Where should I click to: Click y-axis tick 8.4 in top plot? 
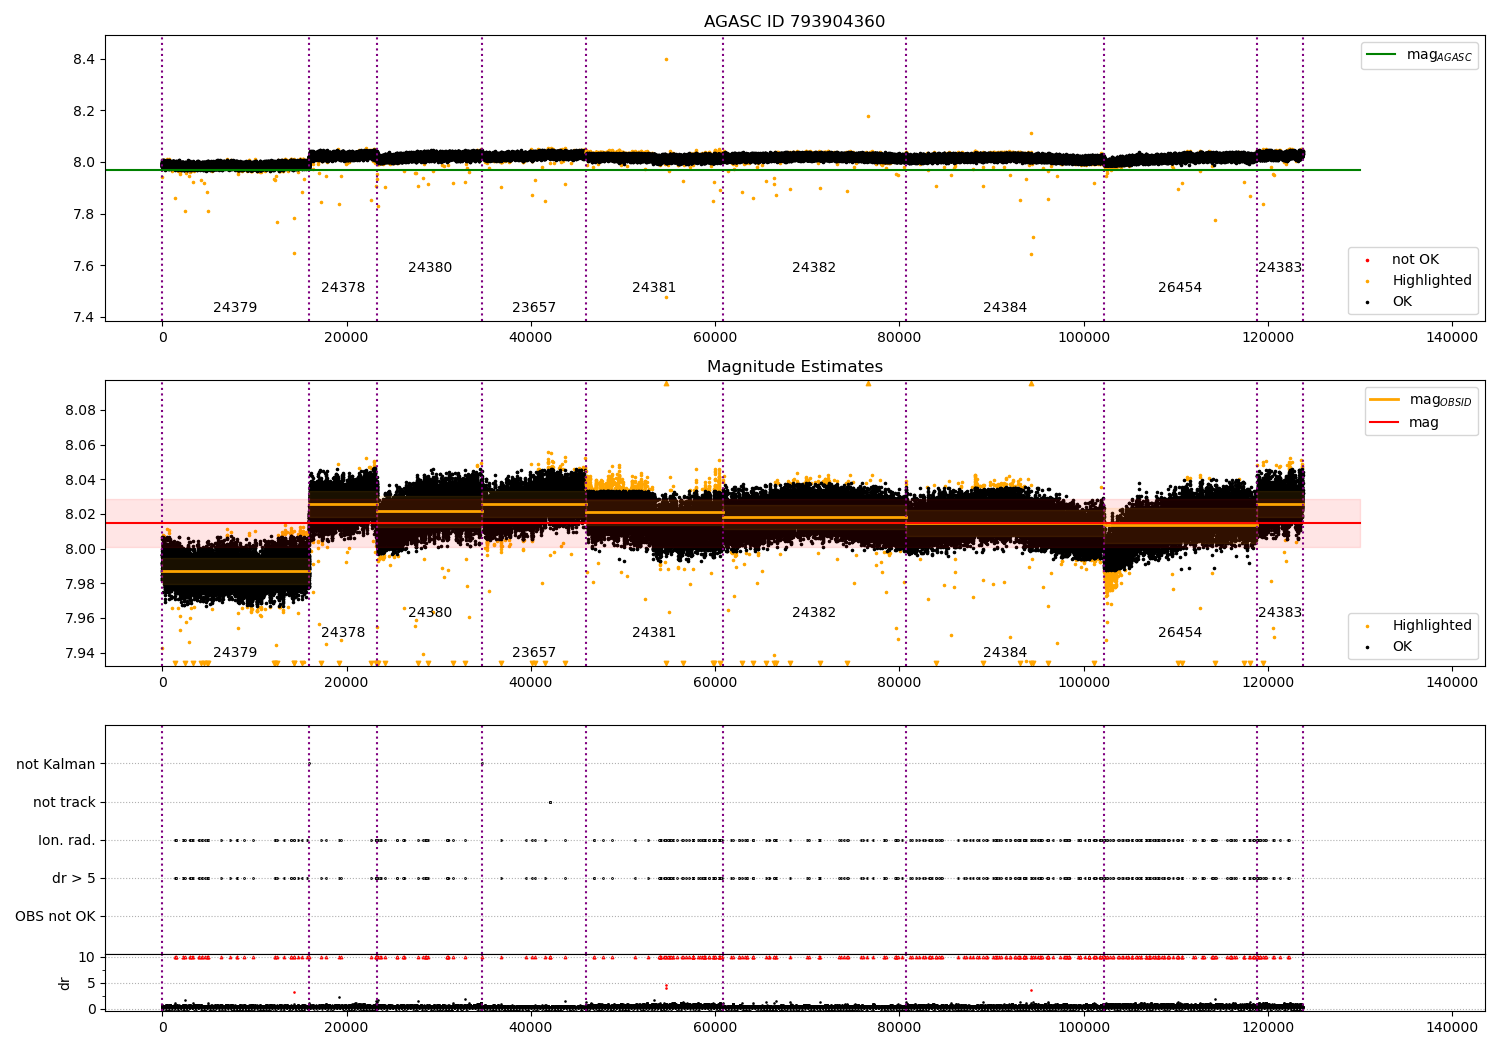click(84, 59)
